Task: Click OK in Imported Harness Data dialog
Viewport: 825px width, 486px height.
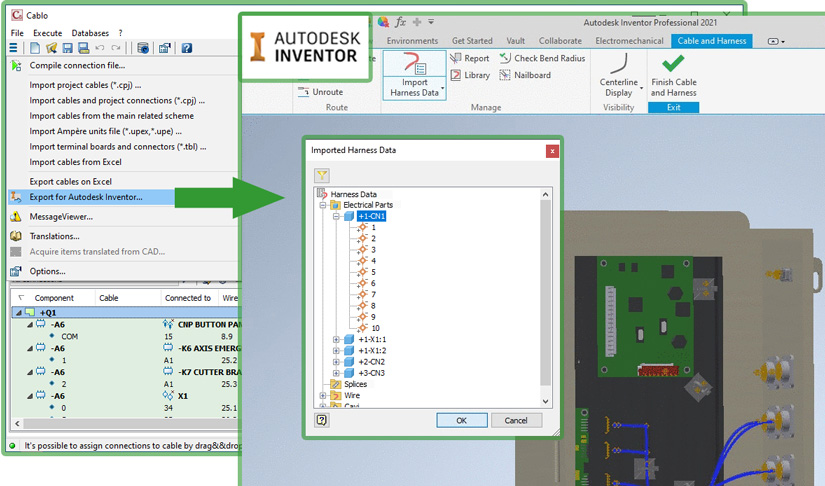Action: (461, 420)
